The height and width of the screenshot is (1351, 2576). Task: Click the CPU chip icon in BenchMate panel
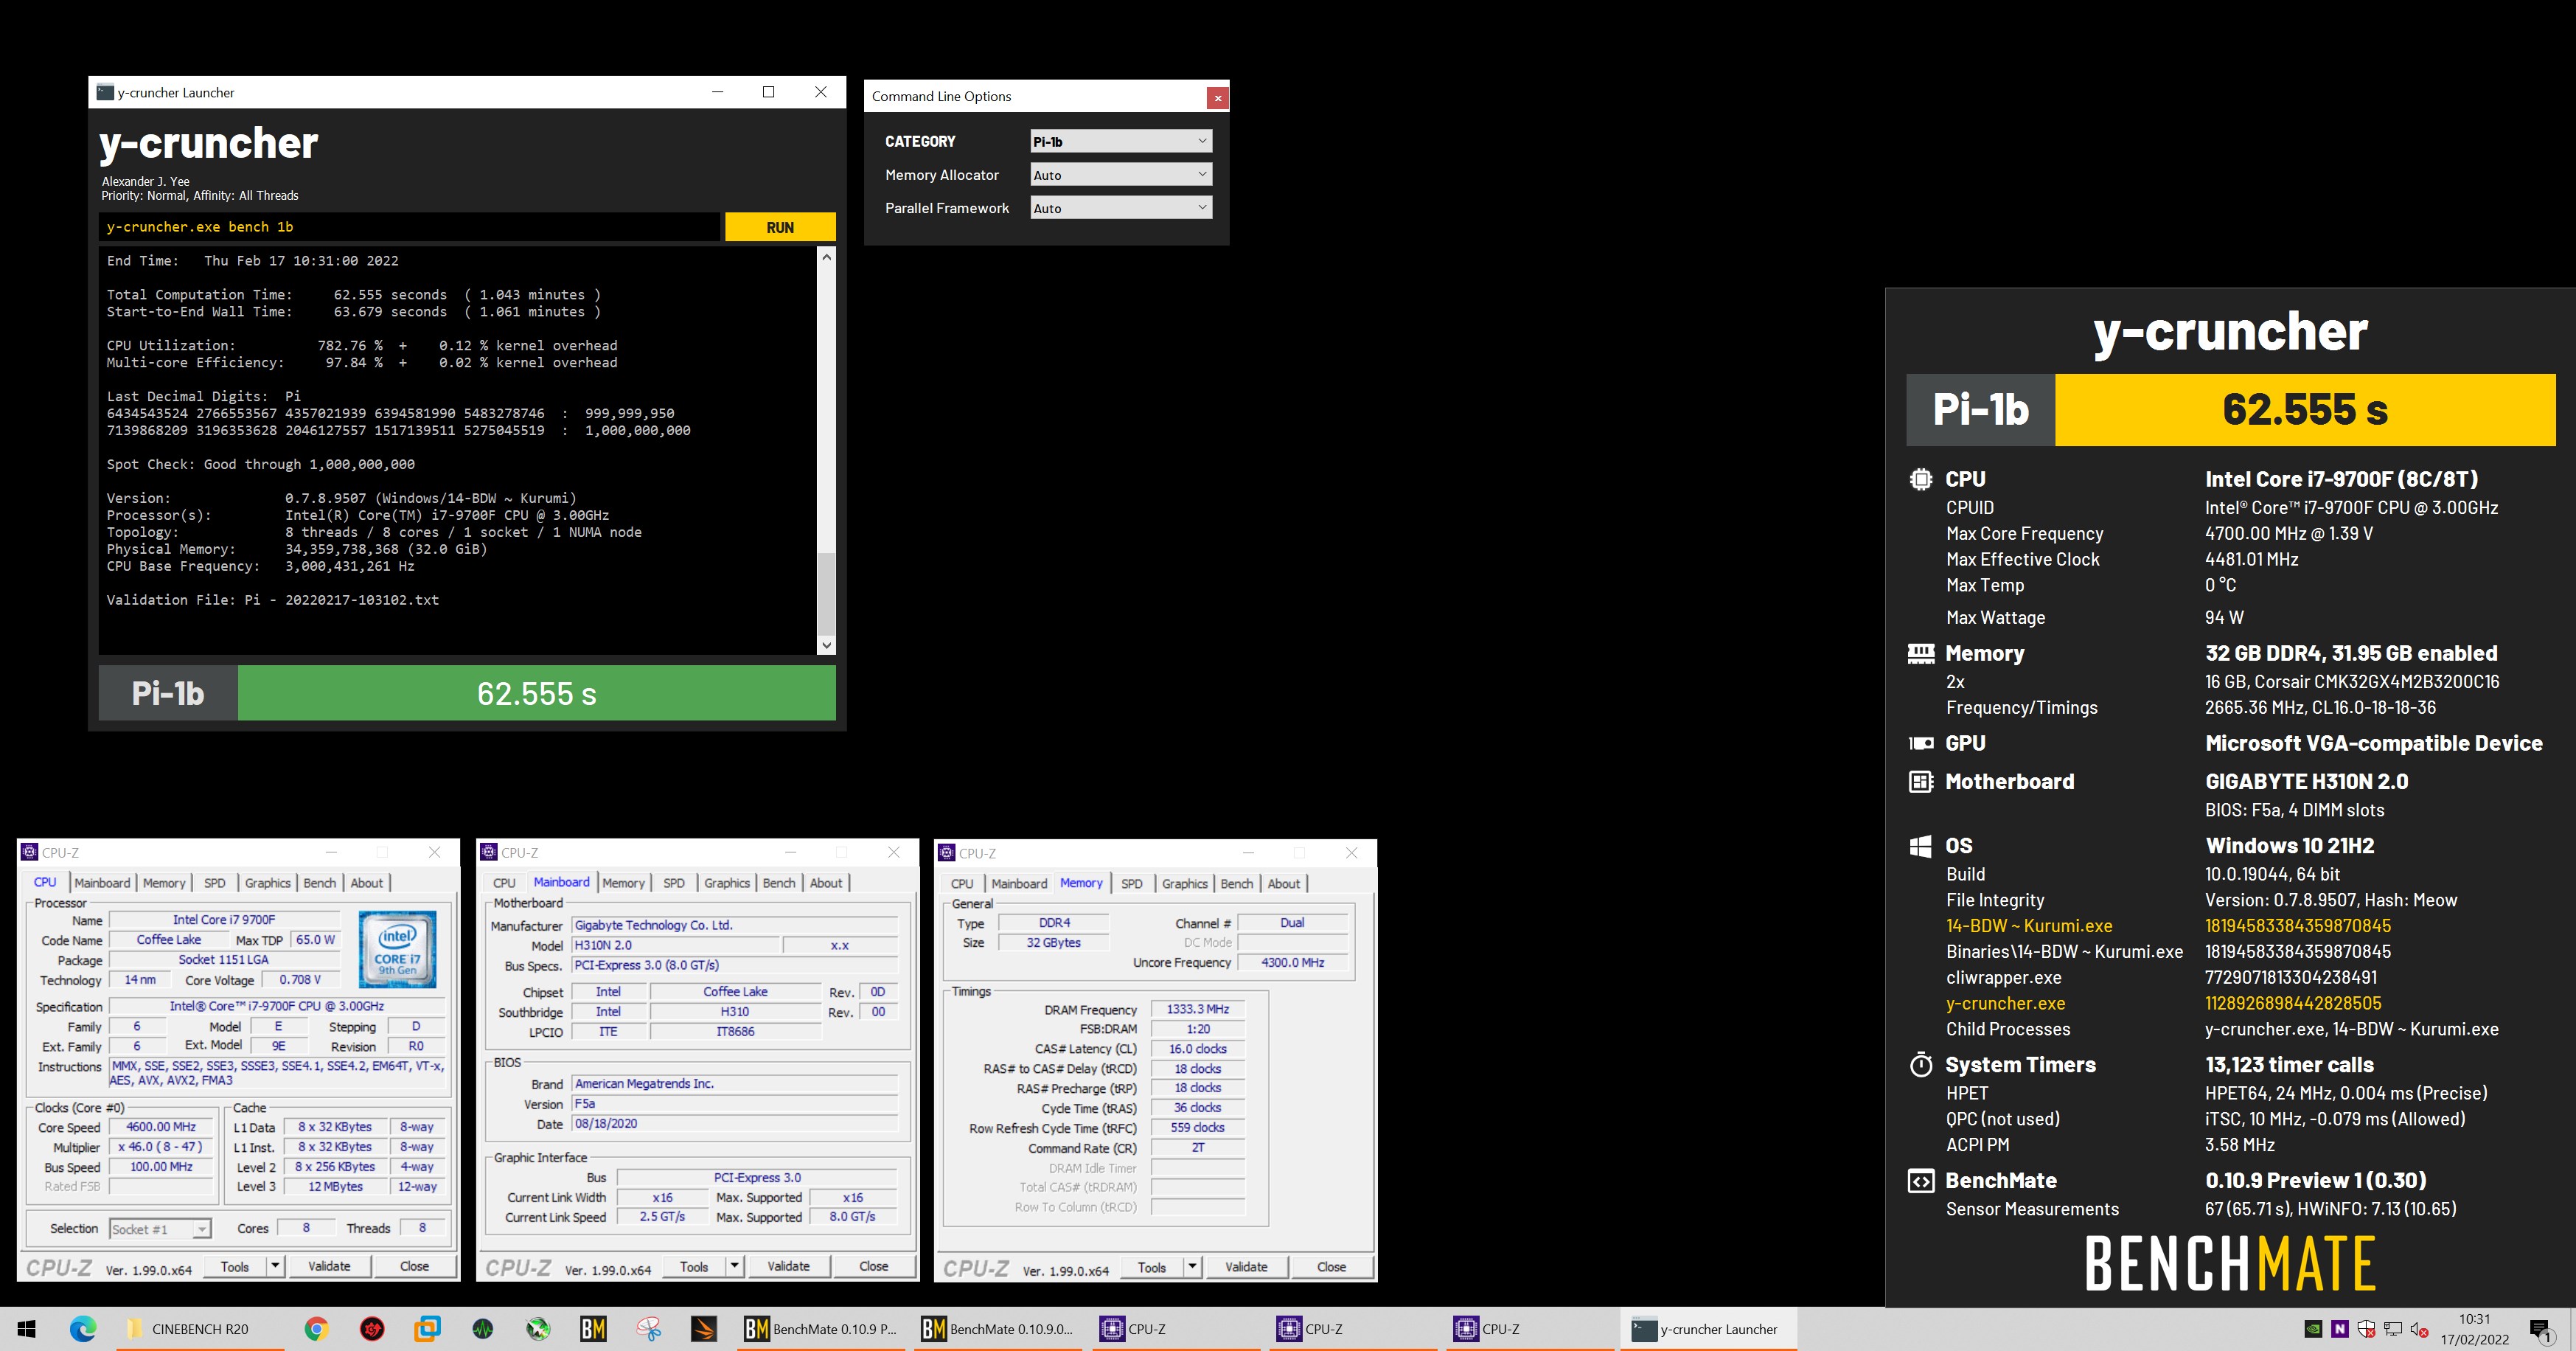(x=1920, y=479)
